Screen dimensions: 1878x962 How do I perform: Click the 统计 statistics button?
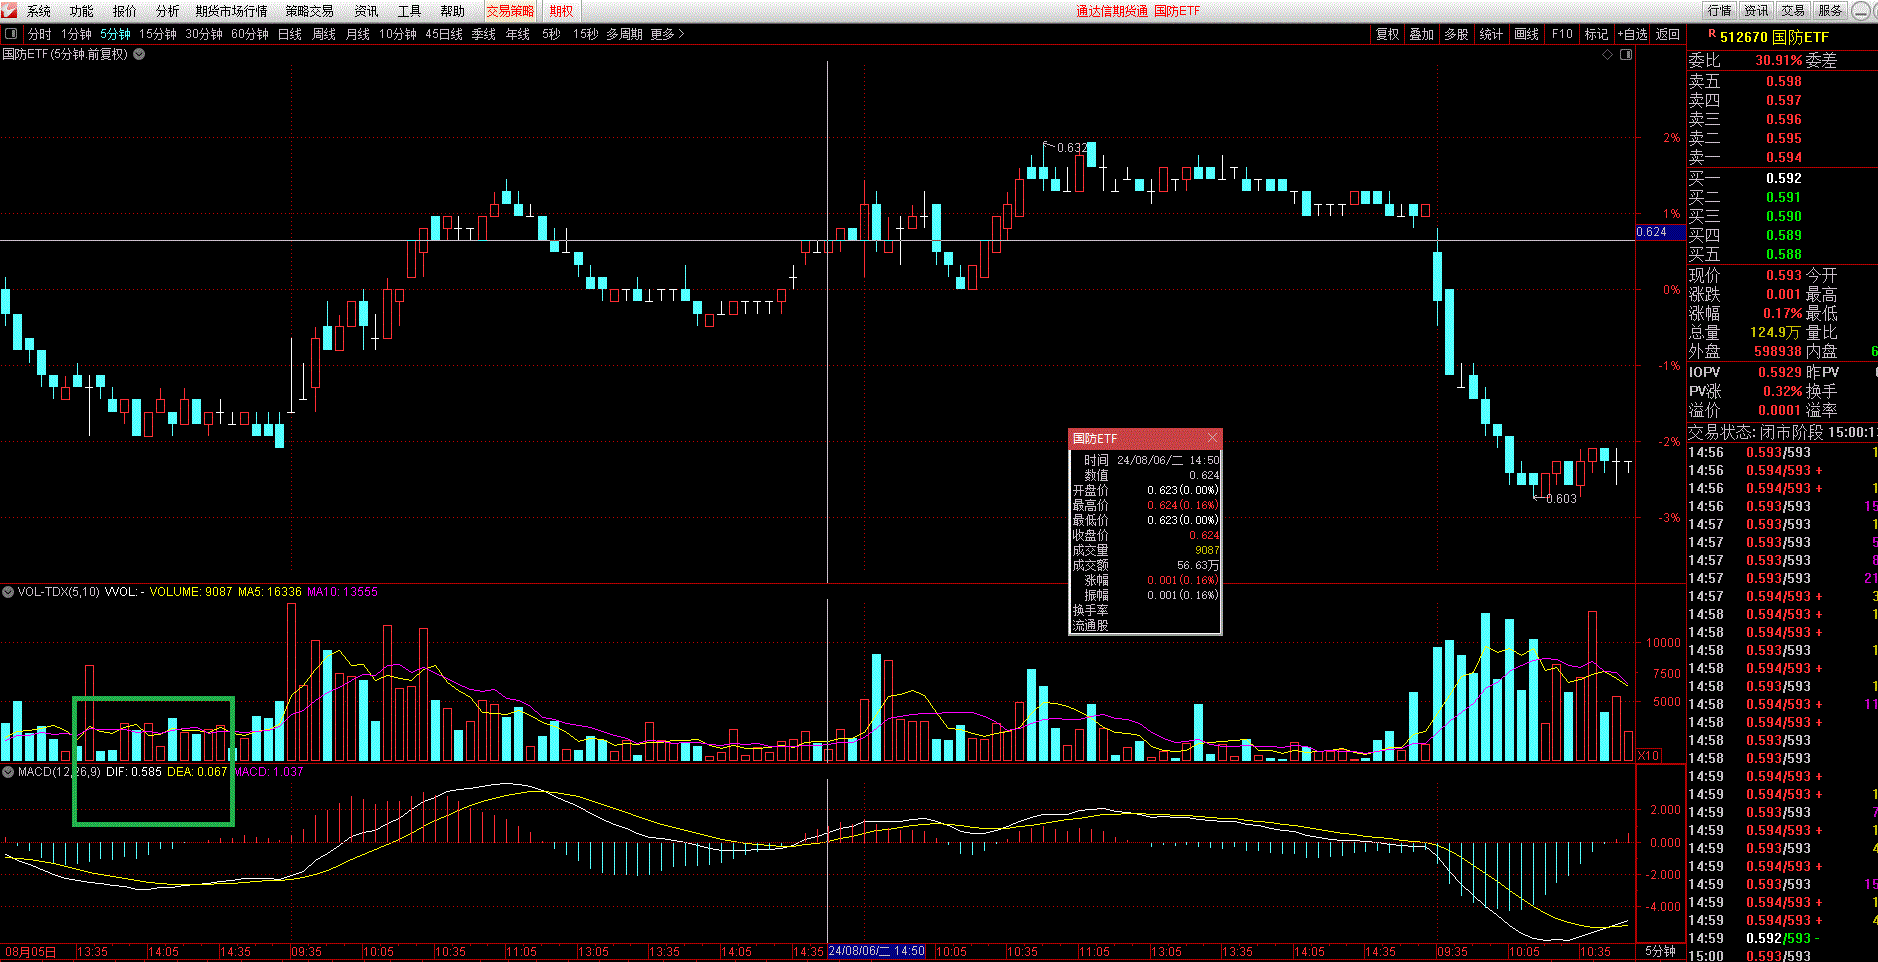pos(1491,34)
